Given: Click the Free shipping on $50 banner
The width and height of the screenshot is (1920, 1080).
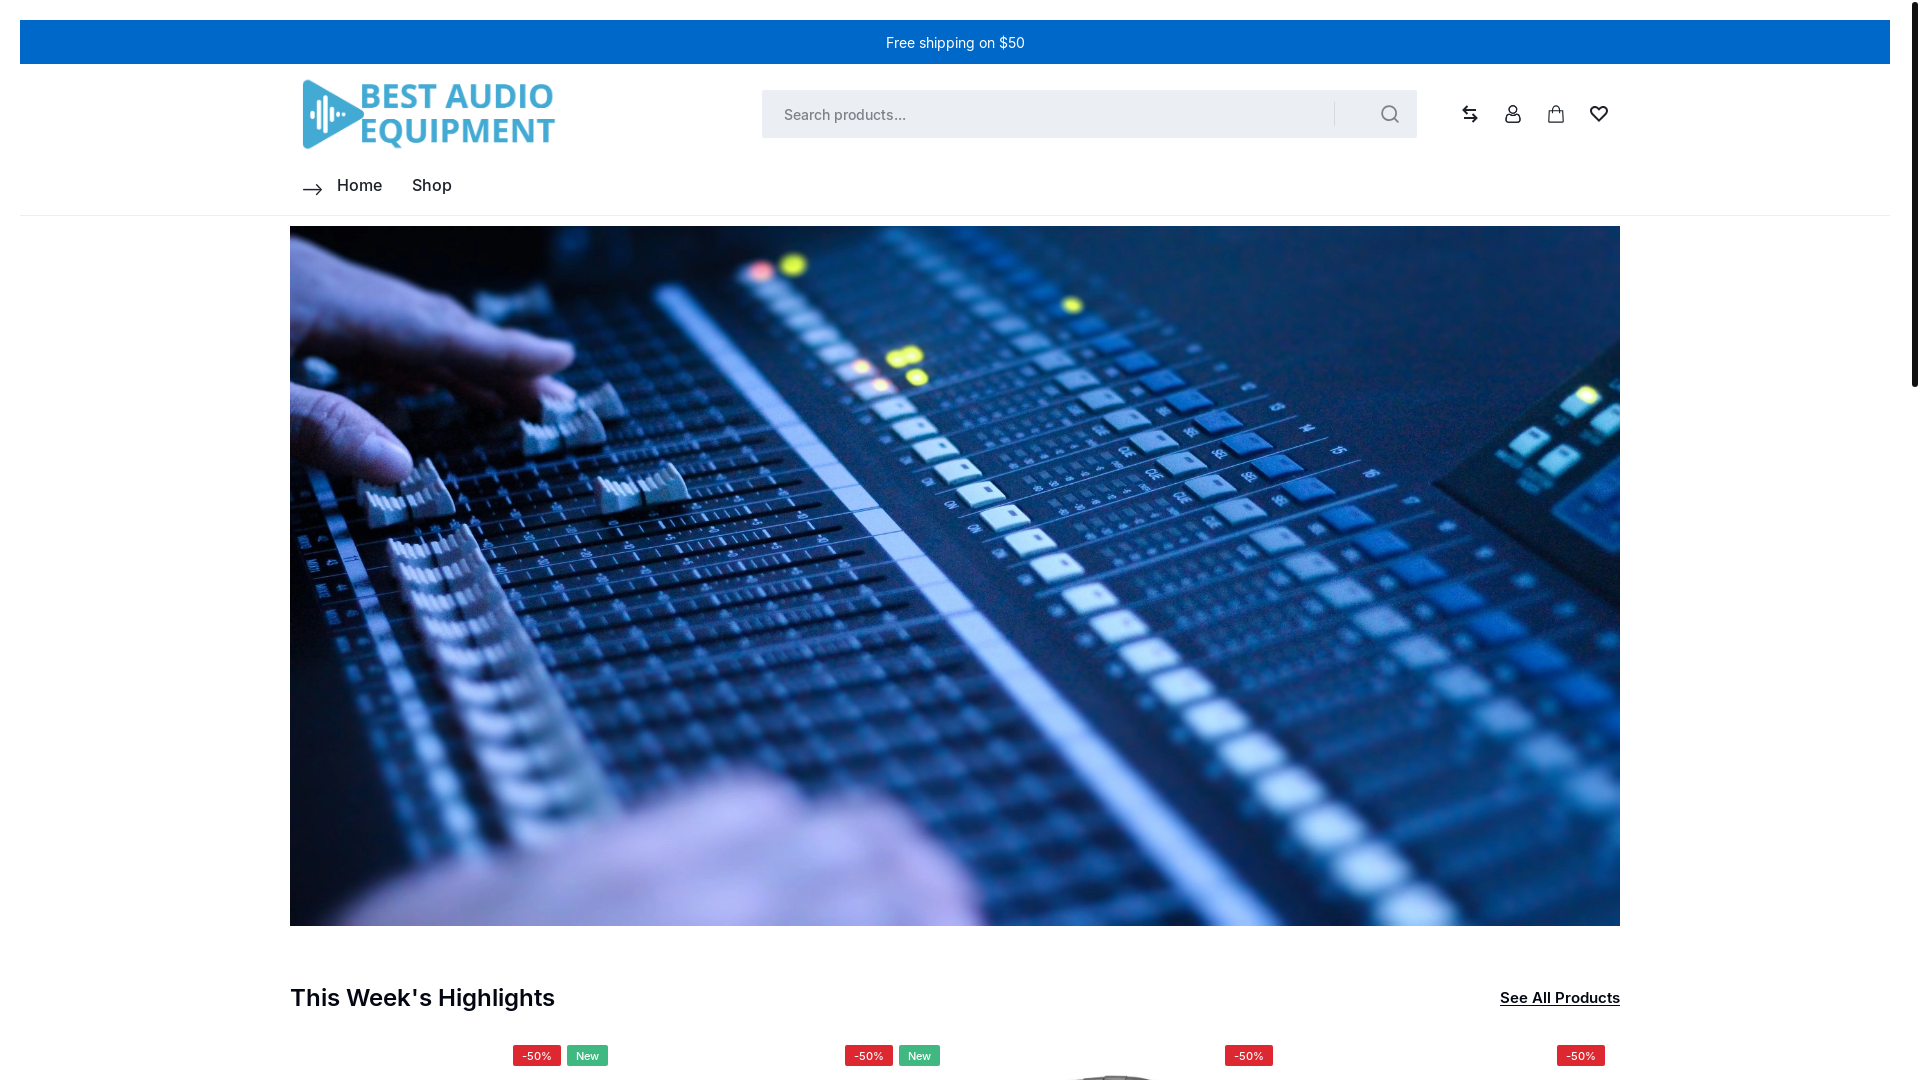Looking at the screenshot, I should click(954, 42).
